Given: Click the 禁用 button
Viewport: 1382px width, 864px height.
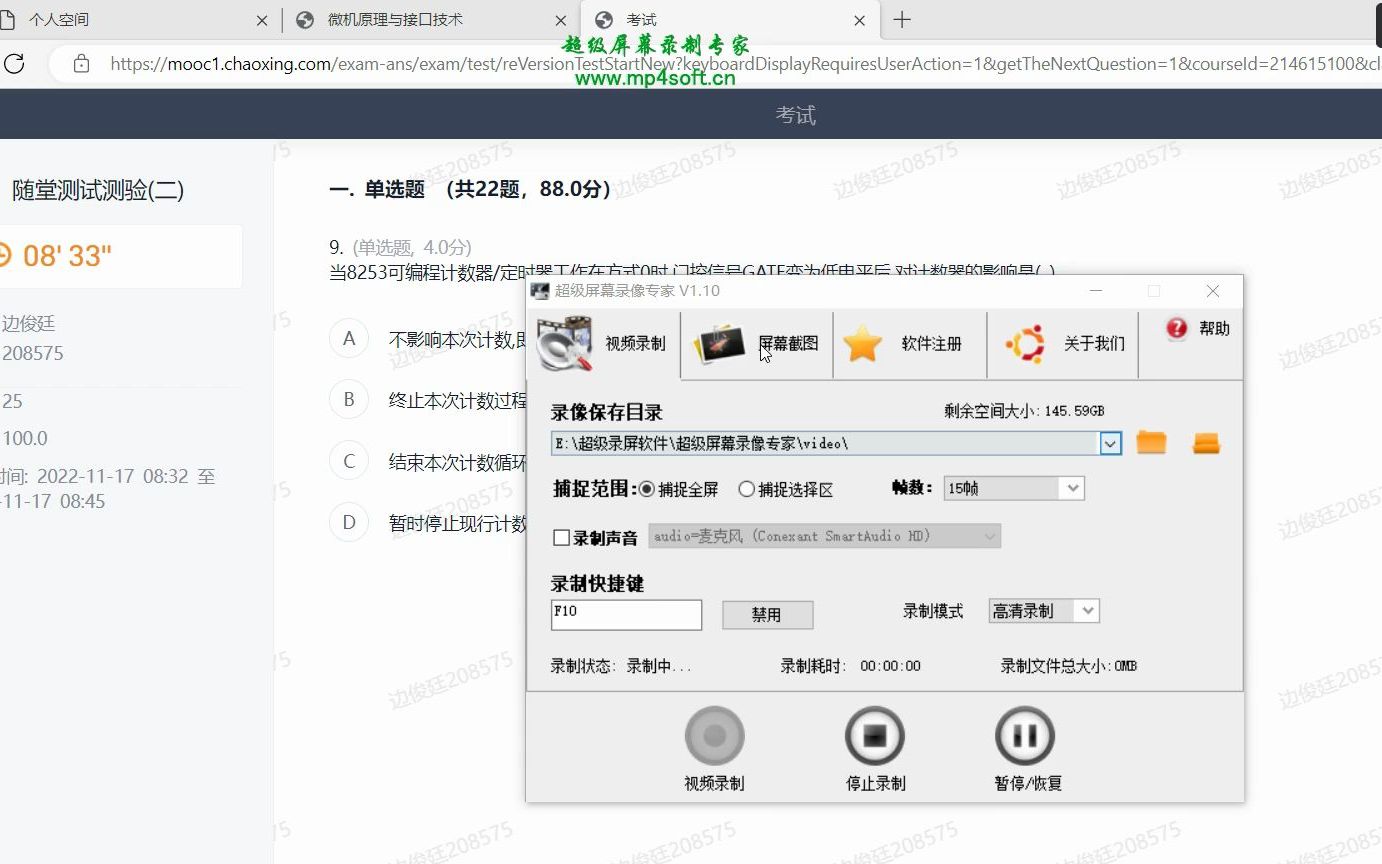Looking at the screenshot, I should coord(767,614).
